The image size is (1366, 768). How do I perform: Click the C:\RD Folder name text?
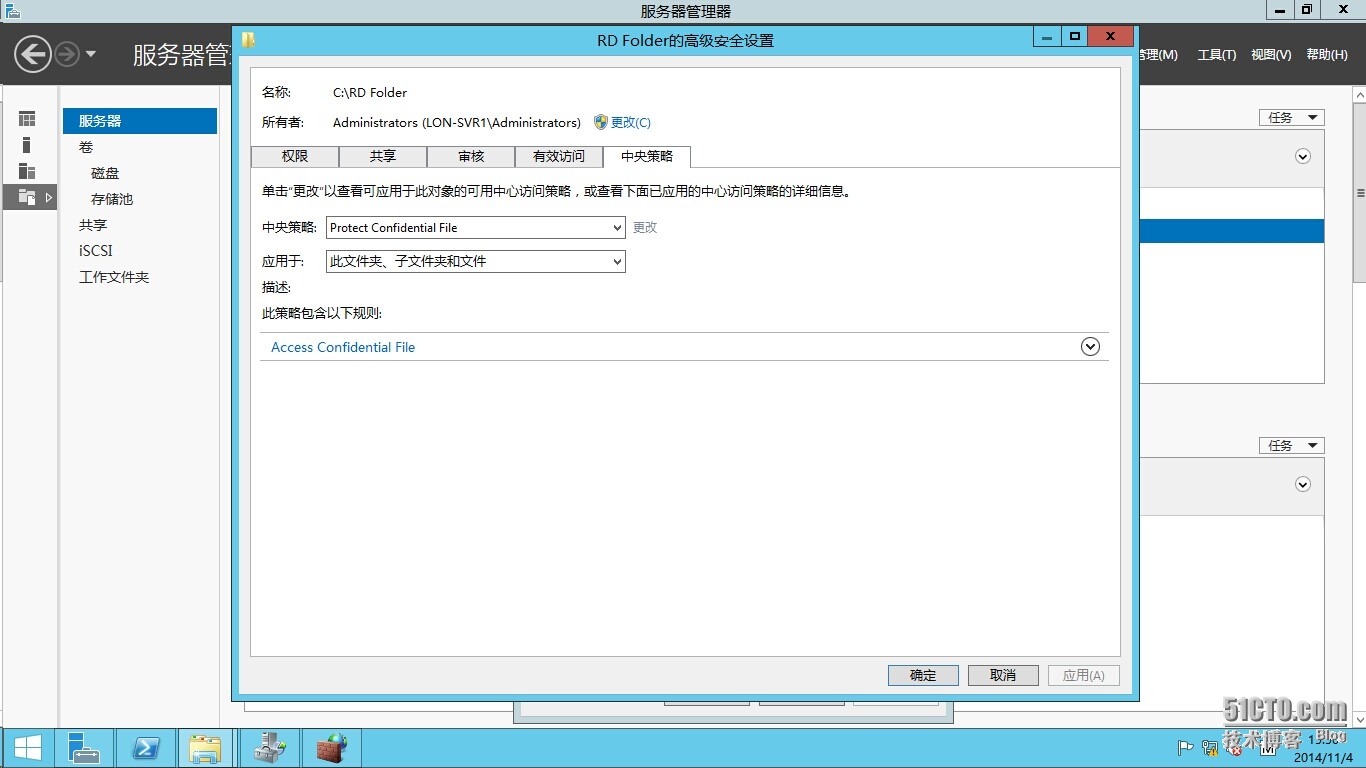[x=370, y=92]
